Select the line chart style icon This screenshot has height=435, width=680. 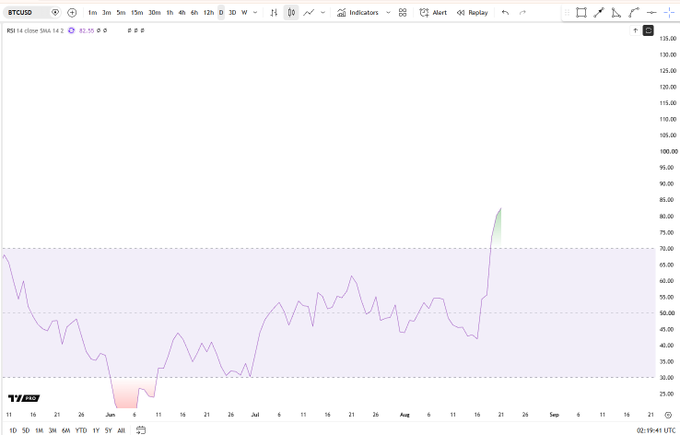tap(309, 13)
